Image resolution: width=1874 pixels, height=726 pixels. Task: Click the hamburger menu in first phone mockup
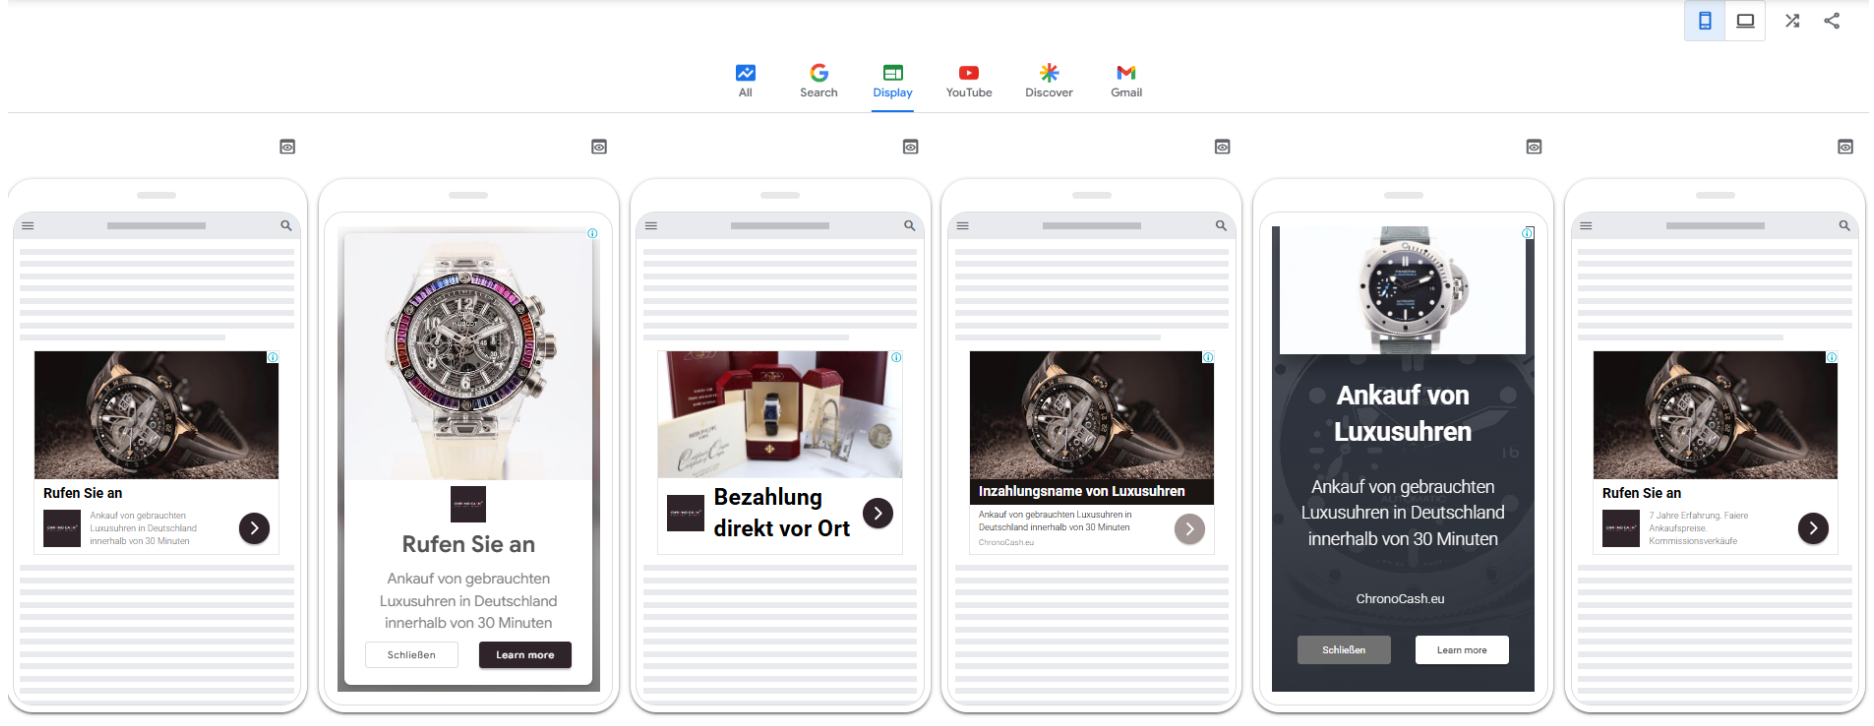28,226
